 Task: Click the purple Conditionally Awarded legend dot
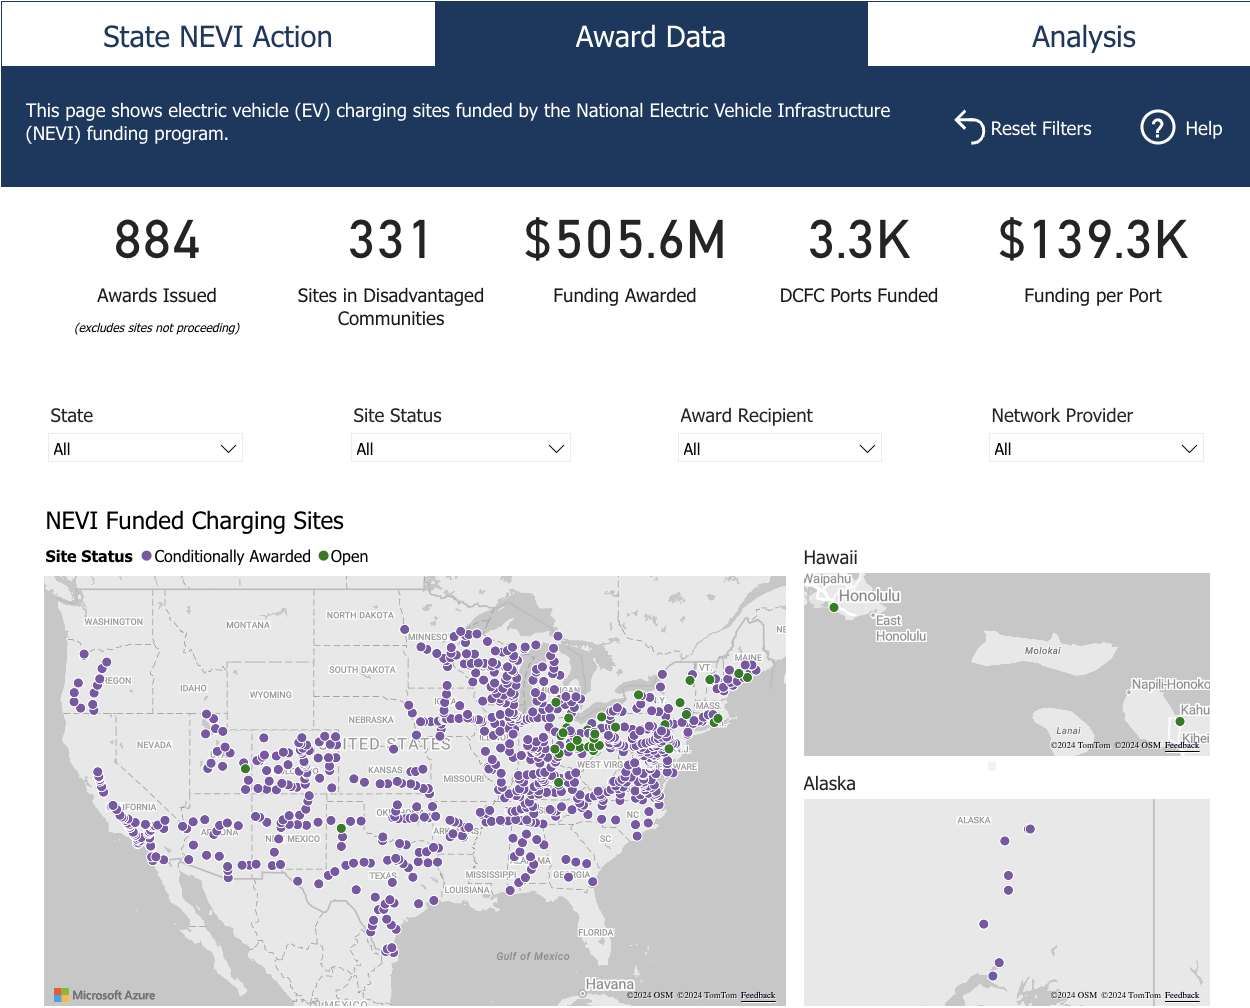coord(147,556)
